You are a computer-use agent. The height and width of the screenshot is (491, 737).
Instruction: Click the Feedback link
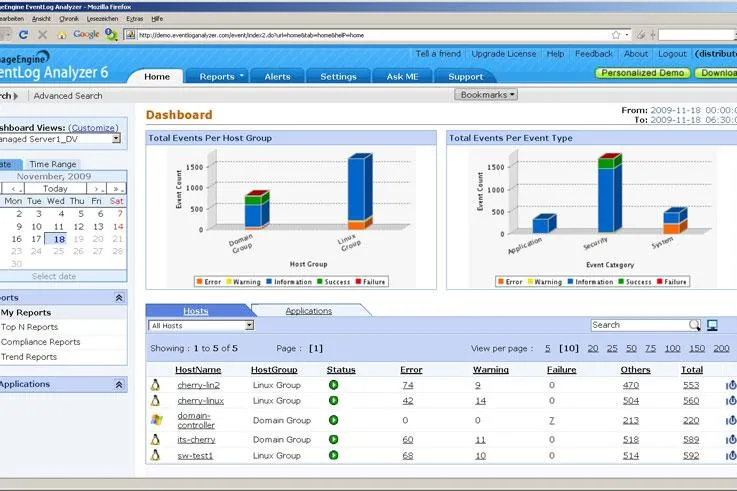594,54
